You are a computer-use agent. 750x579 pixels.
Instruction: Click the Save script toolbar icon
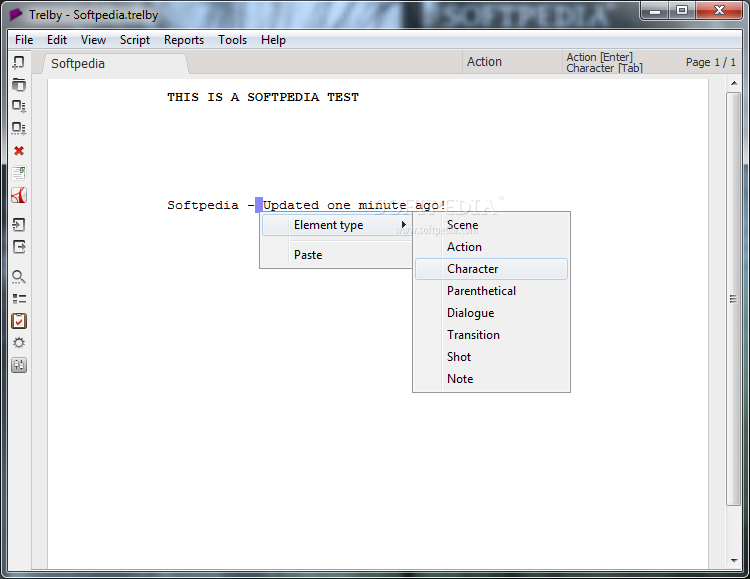[x=19, y=106]
